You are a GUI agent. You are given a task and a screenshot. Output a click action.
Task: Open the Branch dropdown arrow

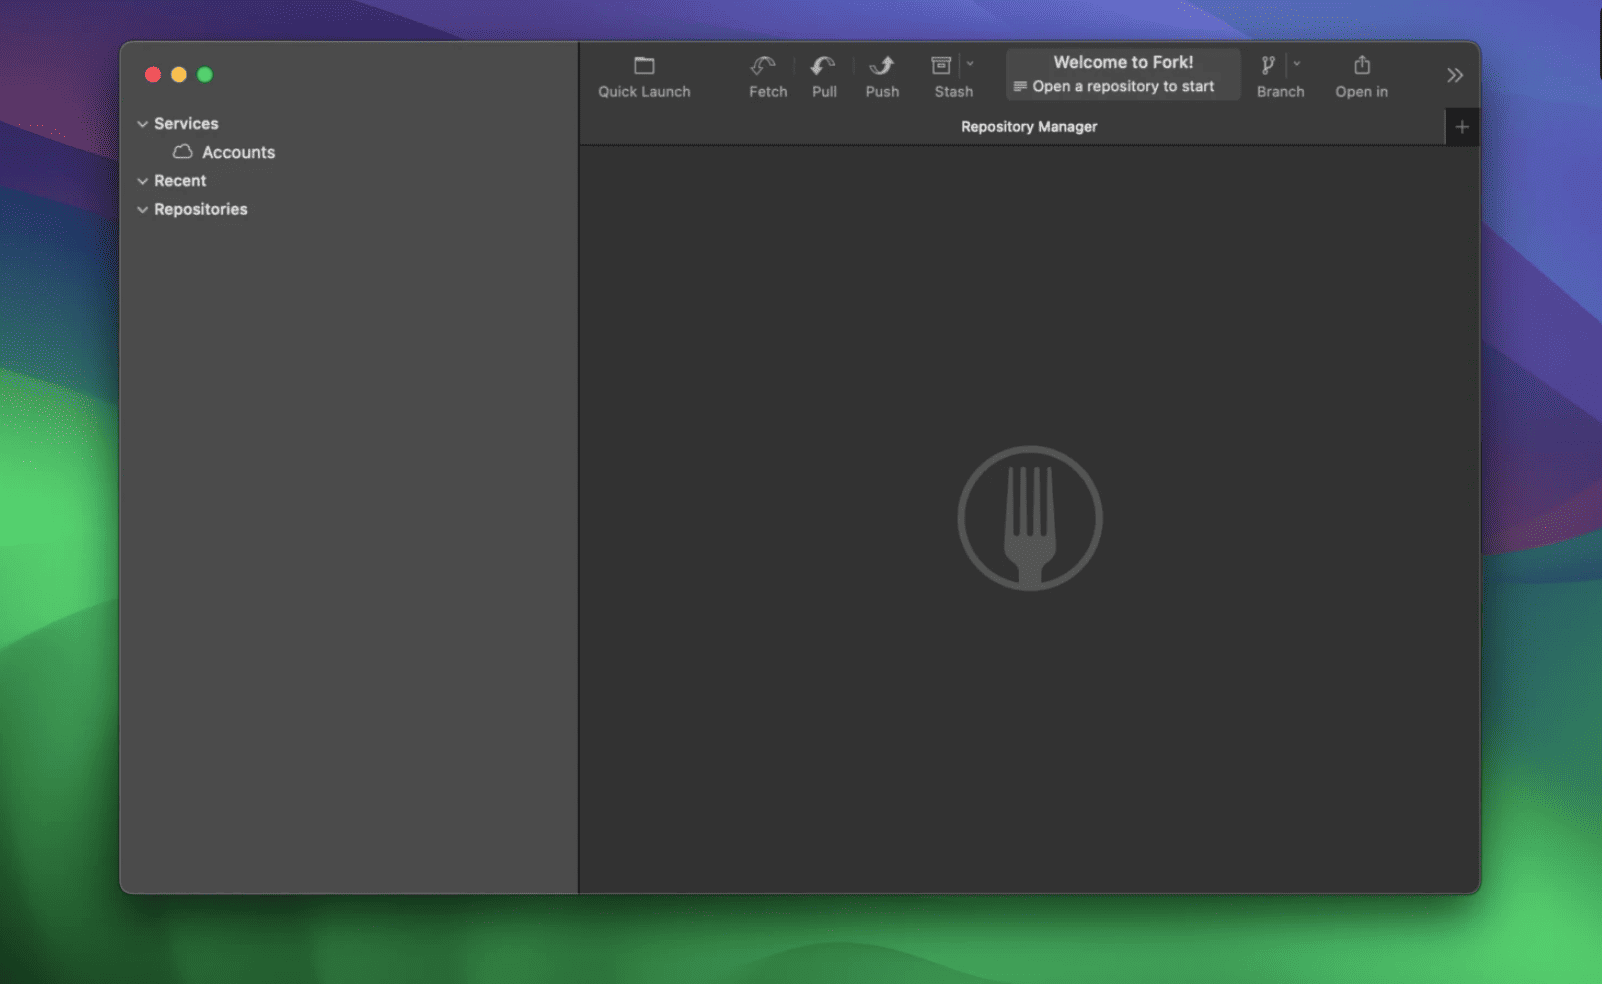click(1297, 64)
